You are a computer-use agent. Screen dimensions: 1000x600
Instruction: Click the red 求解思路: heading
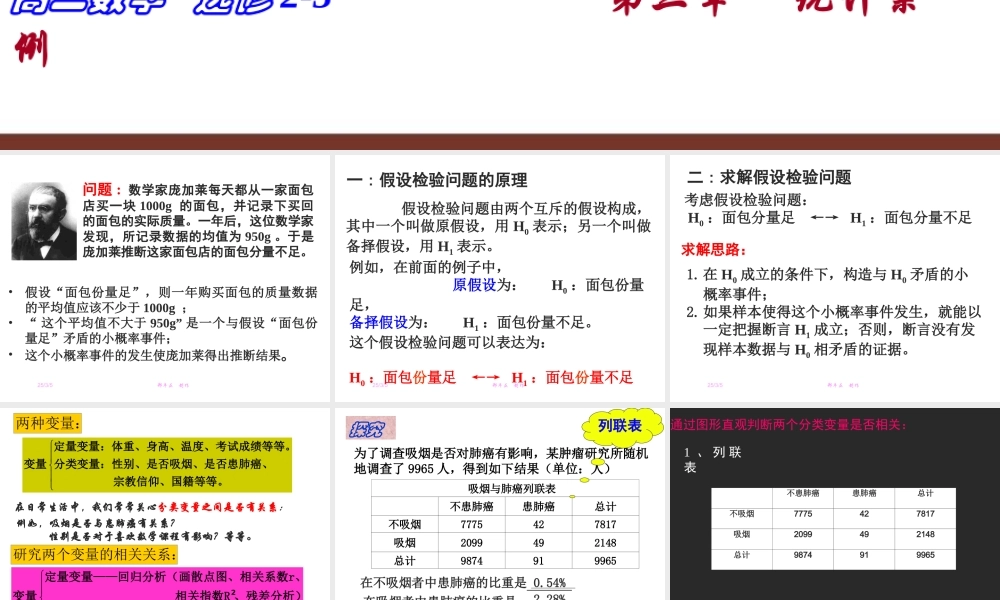tap(714, 249)
